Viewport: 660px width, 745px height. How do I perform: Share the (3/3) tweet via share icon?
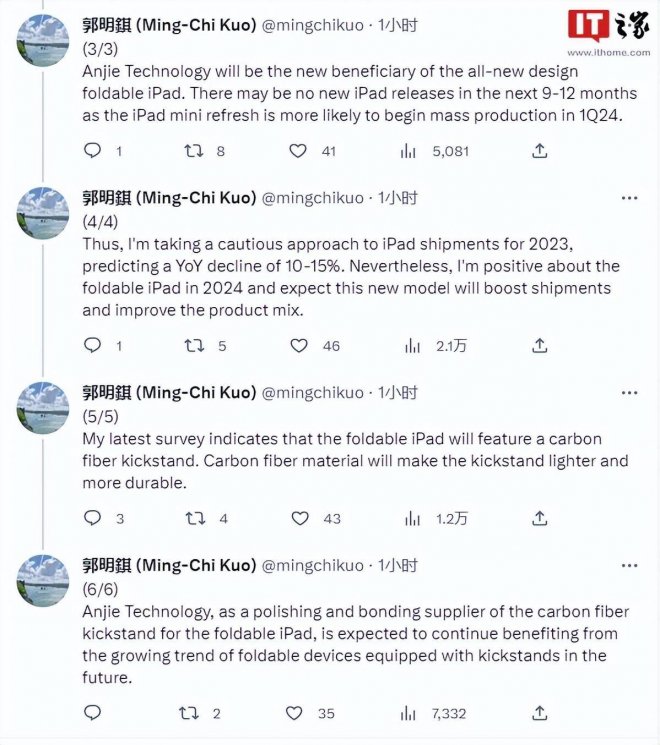pos(539,151)
